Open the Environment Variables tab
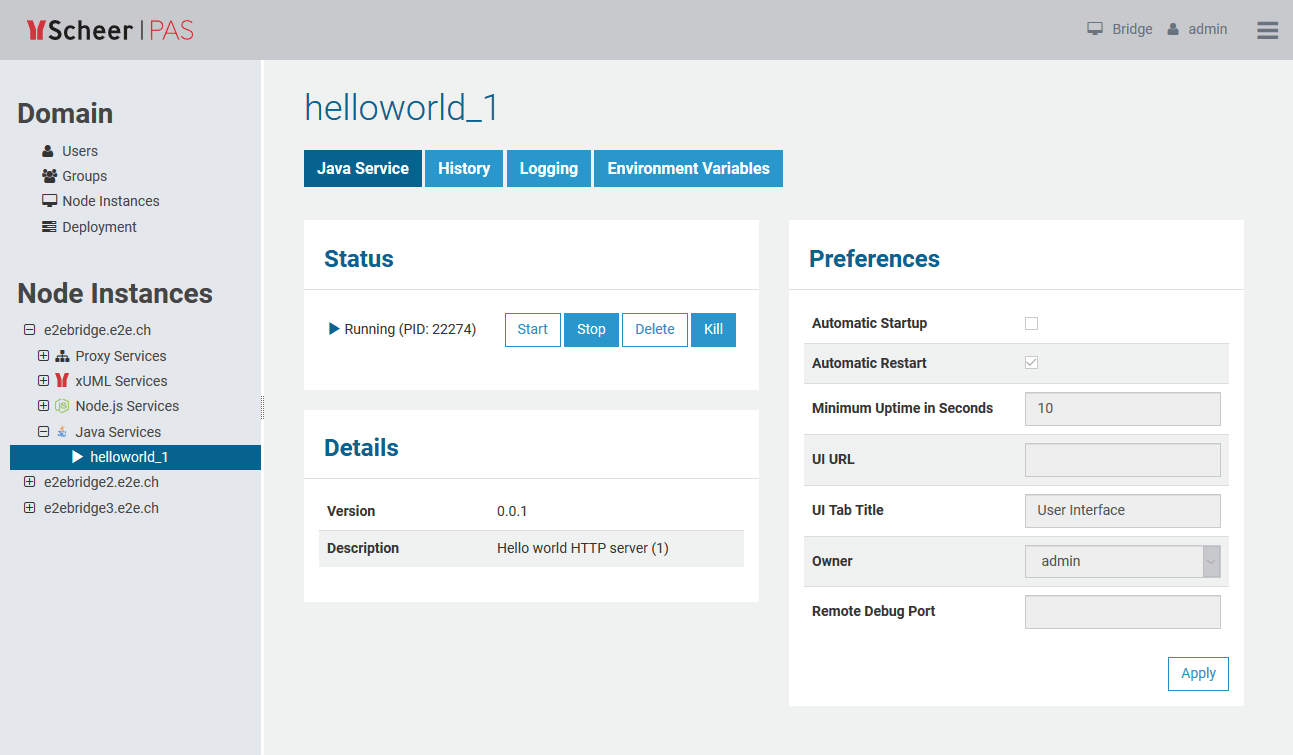 click(x=688, y=168)
